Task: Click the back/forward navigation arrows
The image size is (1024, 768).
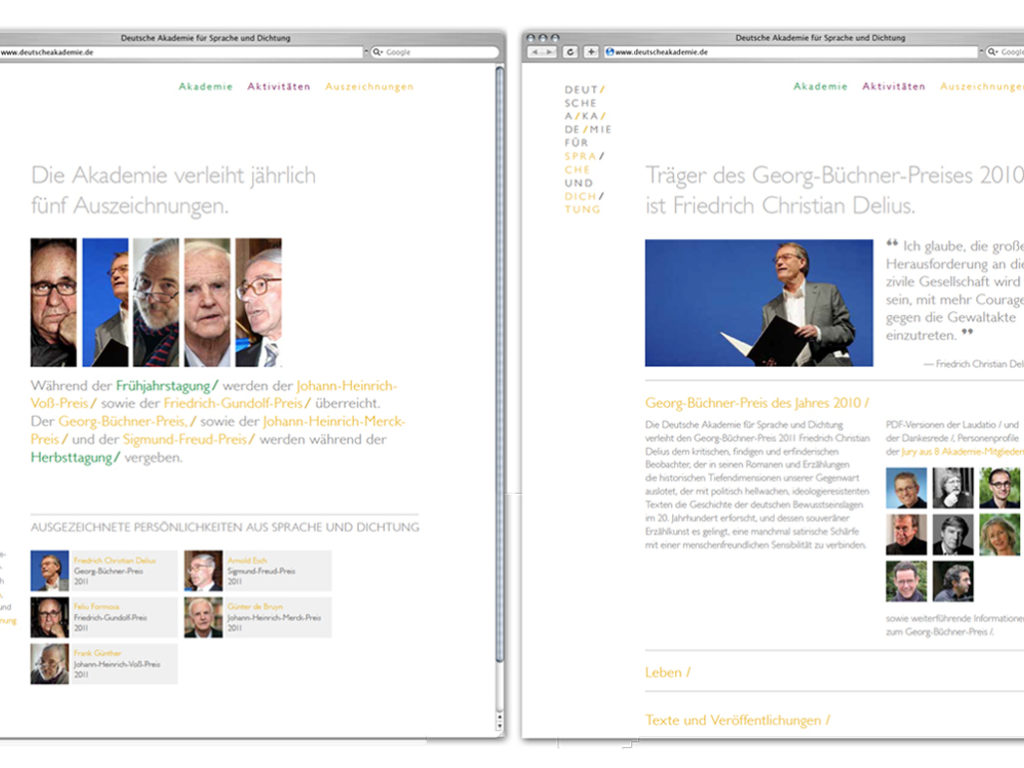Action: (x=542, y=51)
